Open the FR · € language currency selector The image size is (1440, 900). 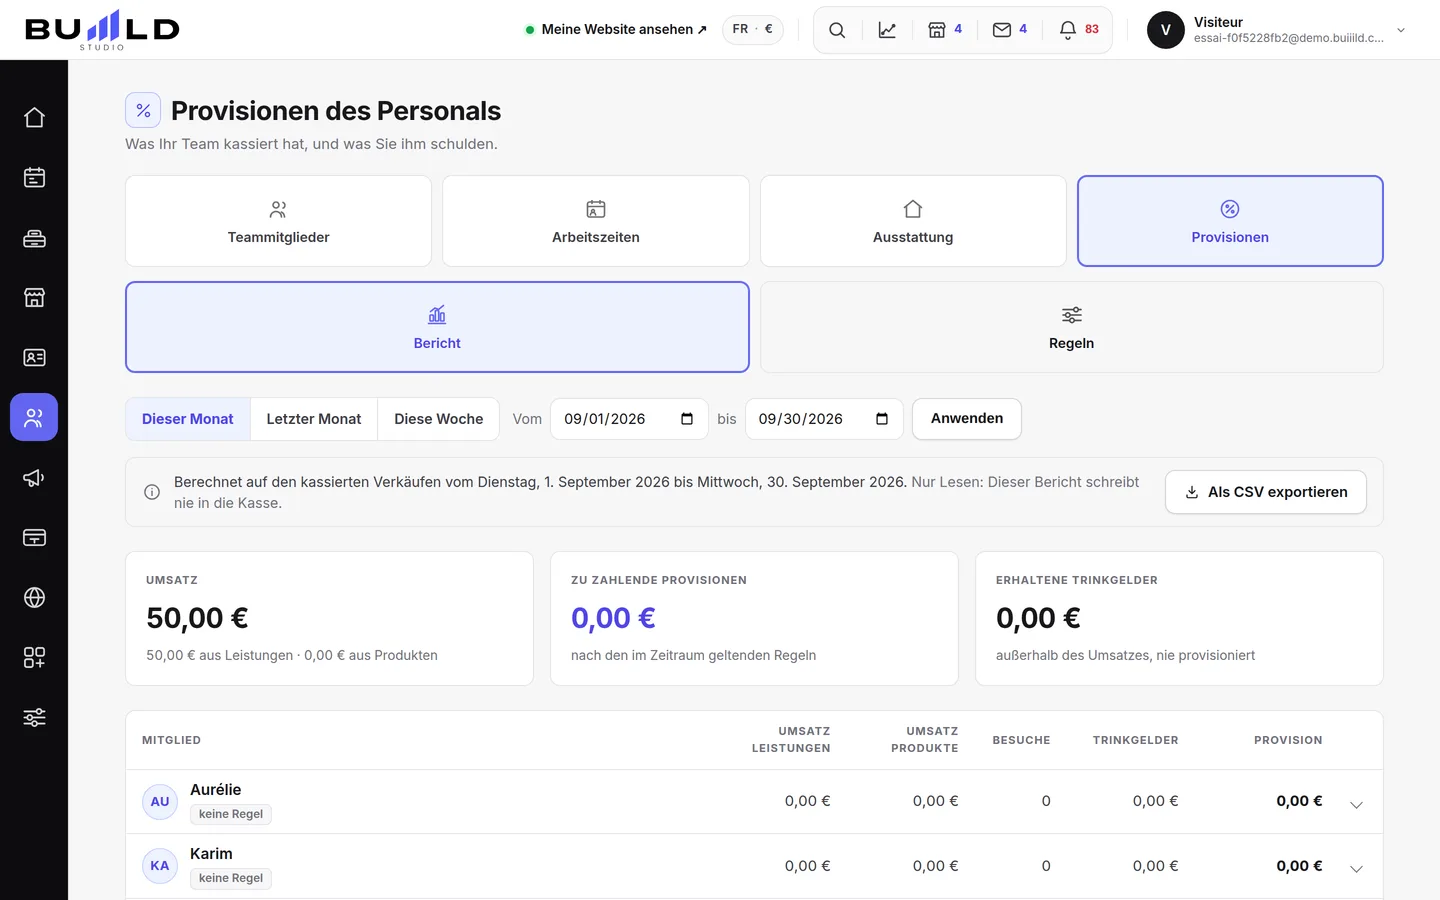pos(753,29)
